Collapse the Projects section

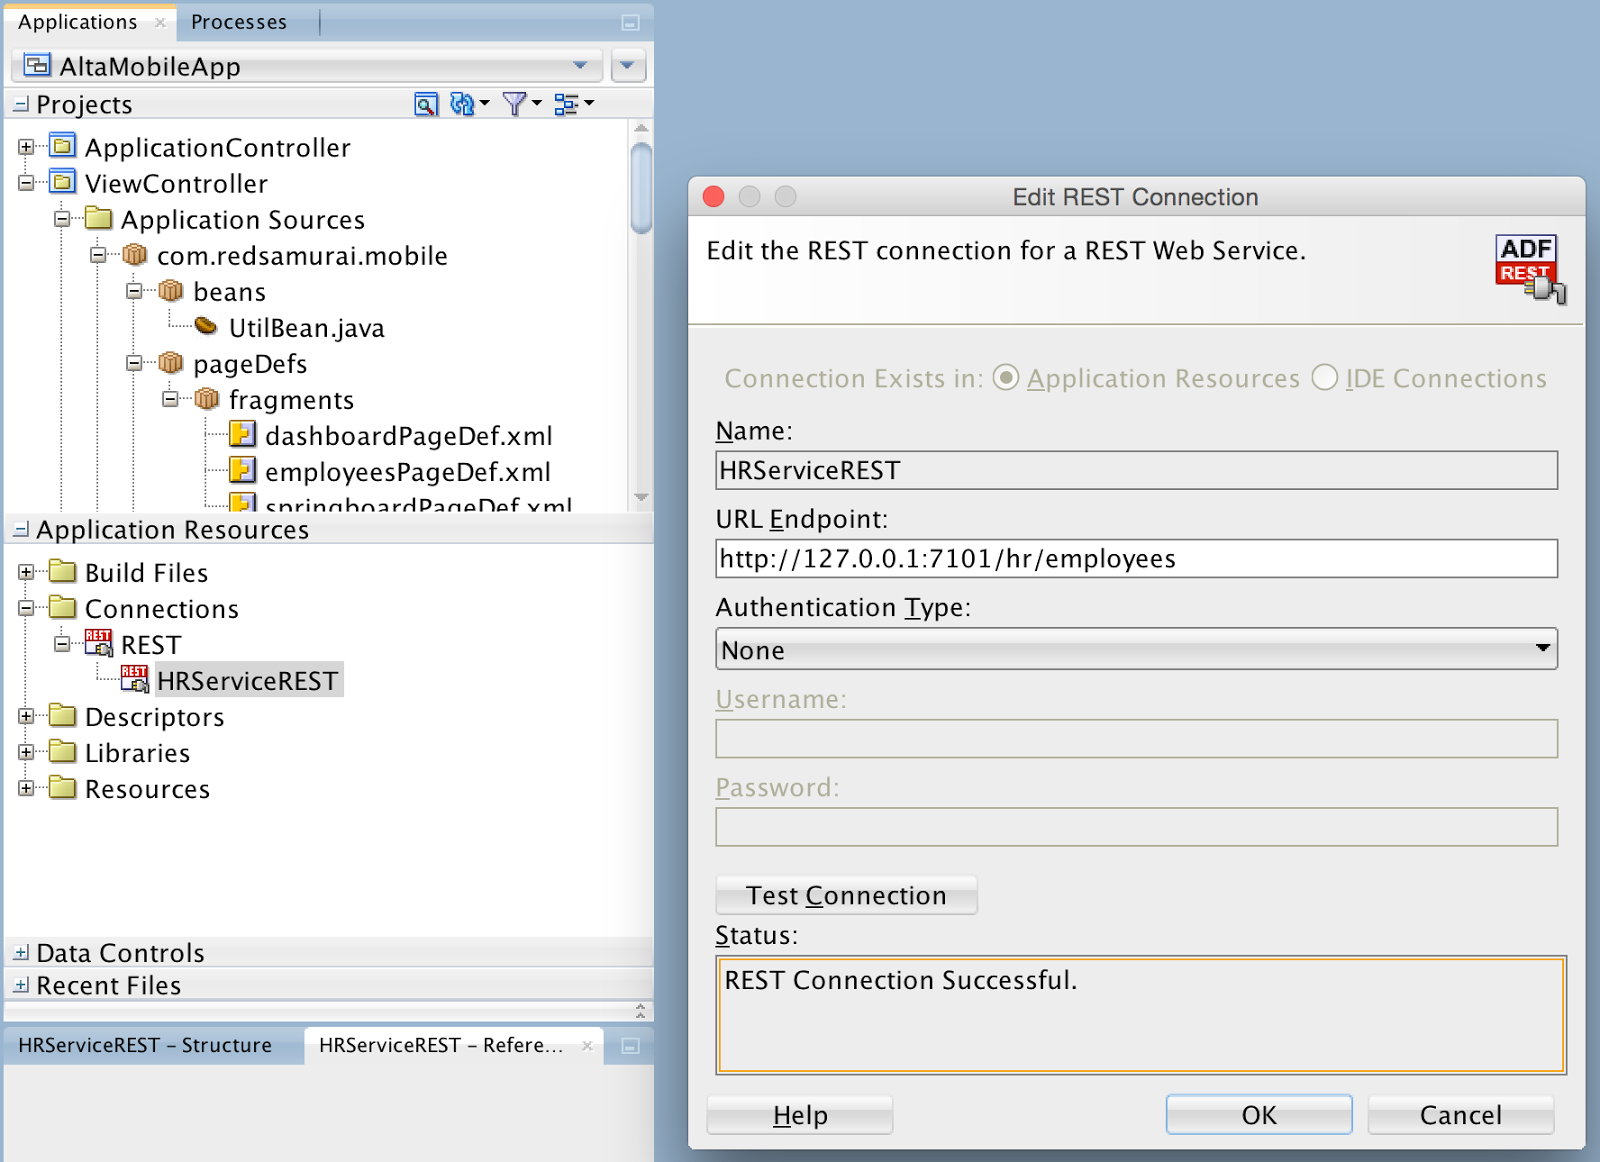(21, 104)
